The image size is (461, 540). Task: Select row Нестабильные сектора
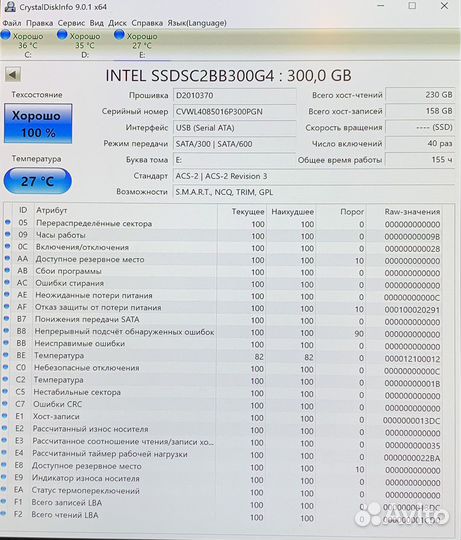click(x=222, y=393)
